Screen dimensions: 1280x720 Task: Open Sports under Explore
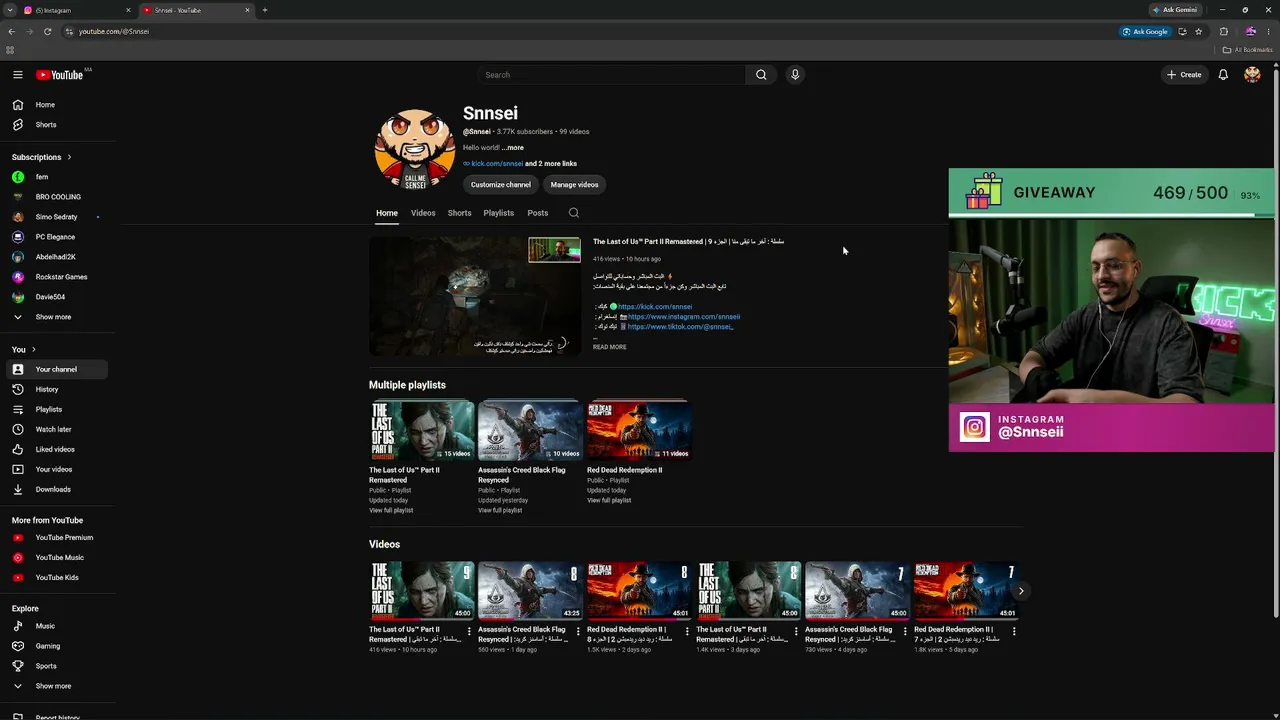click(x=56, y=666)
